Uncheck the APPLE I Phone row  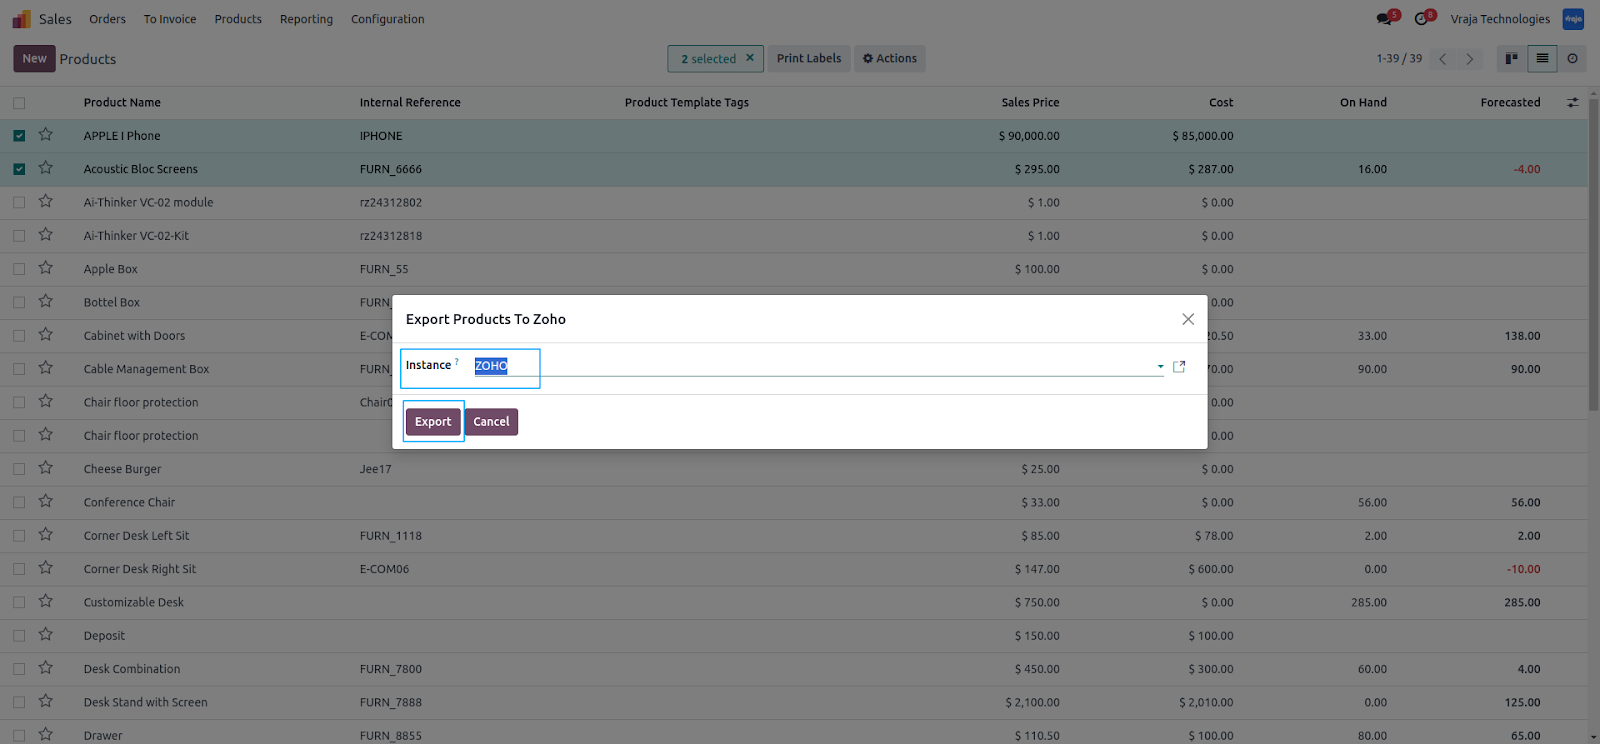tap(19, 136)
